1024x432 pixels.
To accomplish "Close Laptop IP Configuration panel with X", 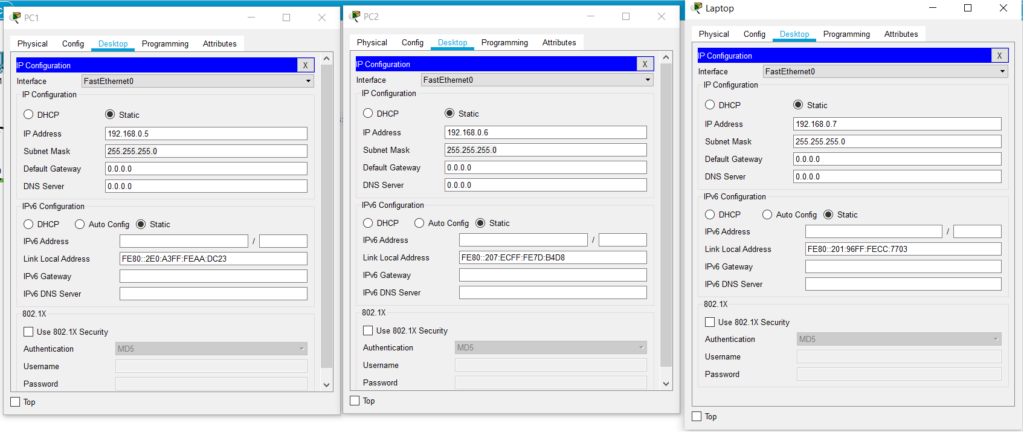I will [998, 56].
